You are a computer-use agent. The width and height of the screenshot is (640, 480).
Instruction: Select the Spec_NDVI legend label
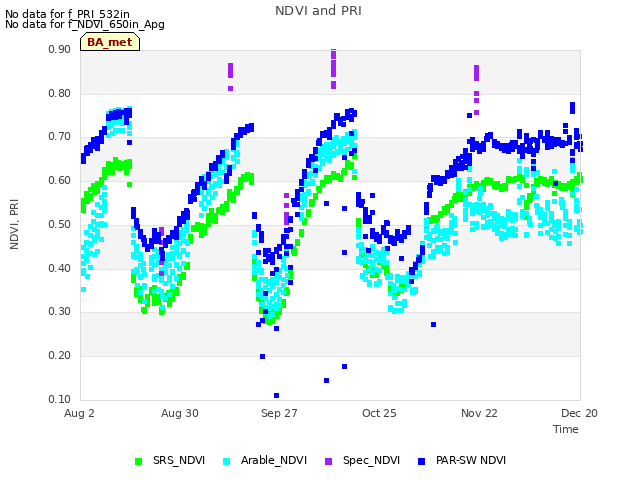[371, 460]
